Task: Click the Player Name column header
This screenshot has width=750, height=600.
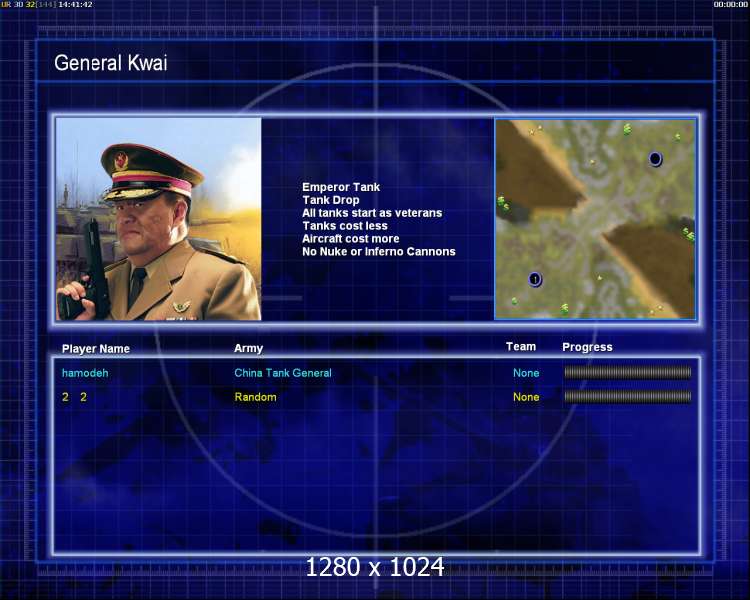Action: tap(96, 349)
